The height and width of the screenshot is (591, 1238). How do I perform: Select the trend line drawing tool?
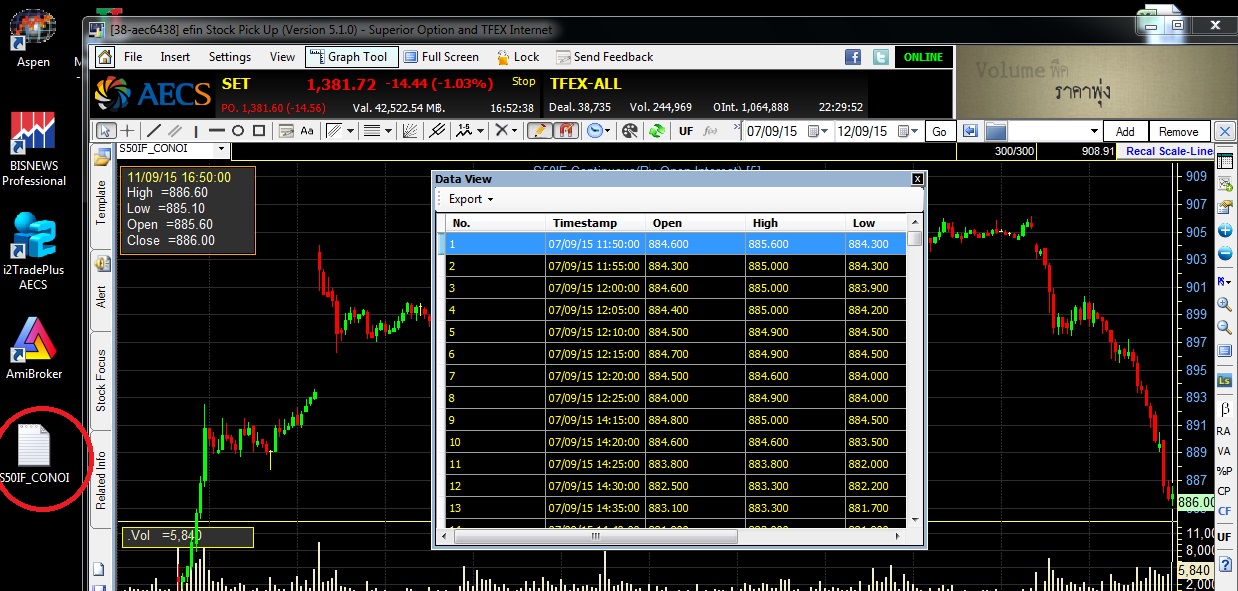(x=154, y=131)
